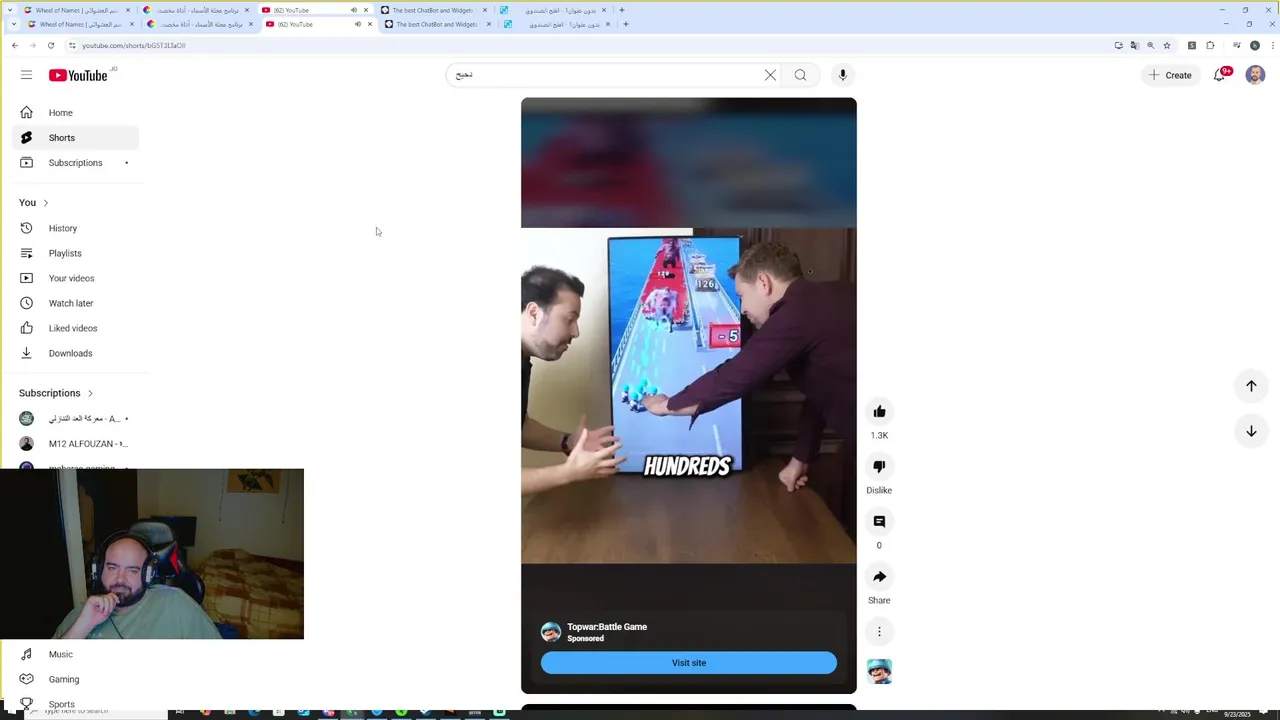Screen dimensions: 1280x720
Task: Clear the search box with the X
Action: 770,75
